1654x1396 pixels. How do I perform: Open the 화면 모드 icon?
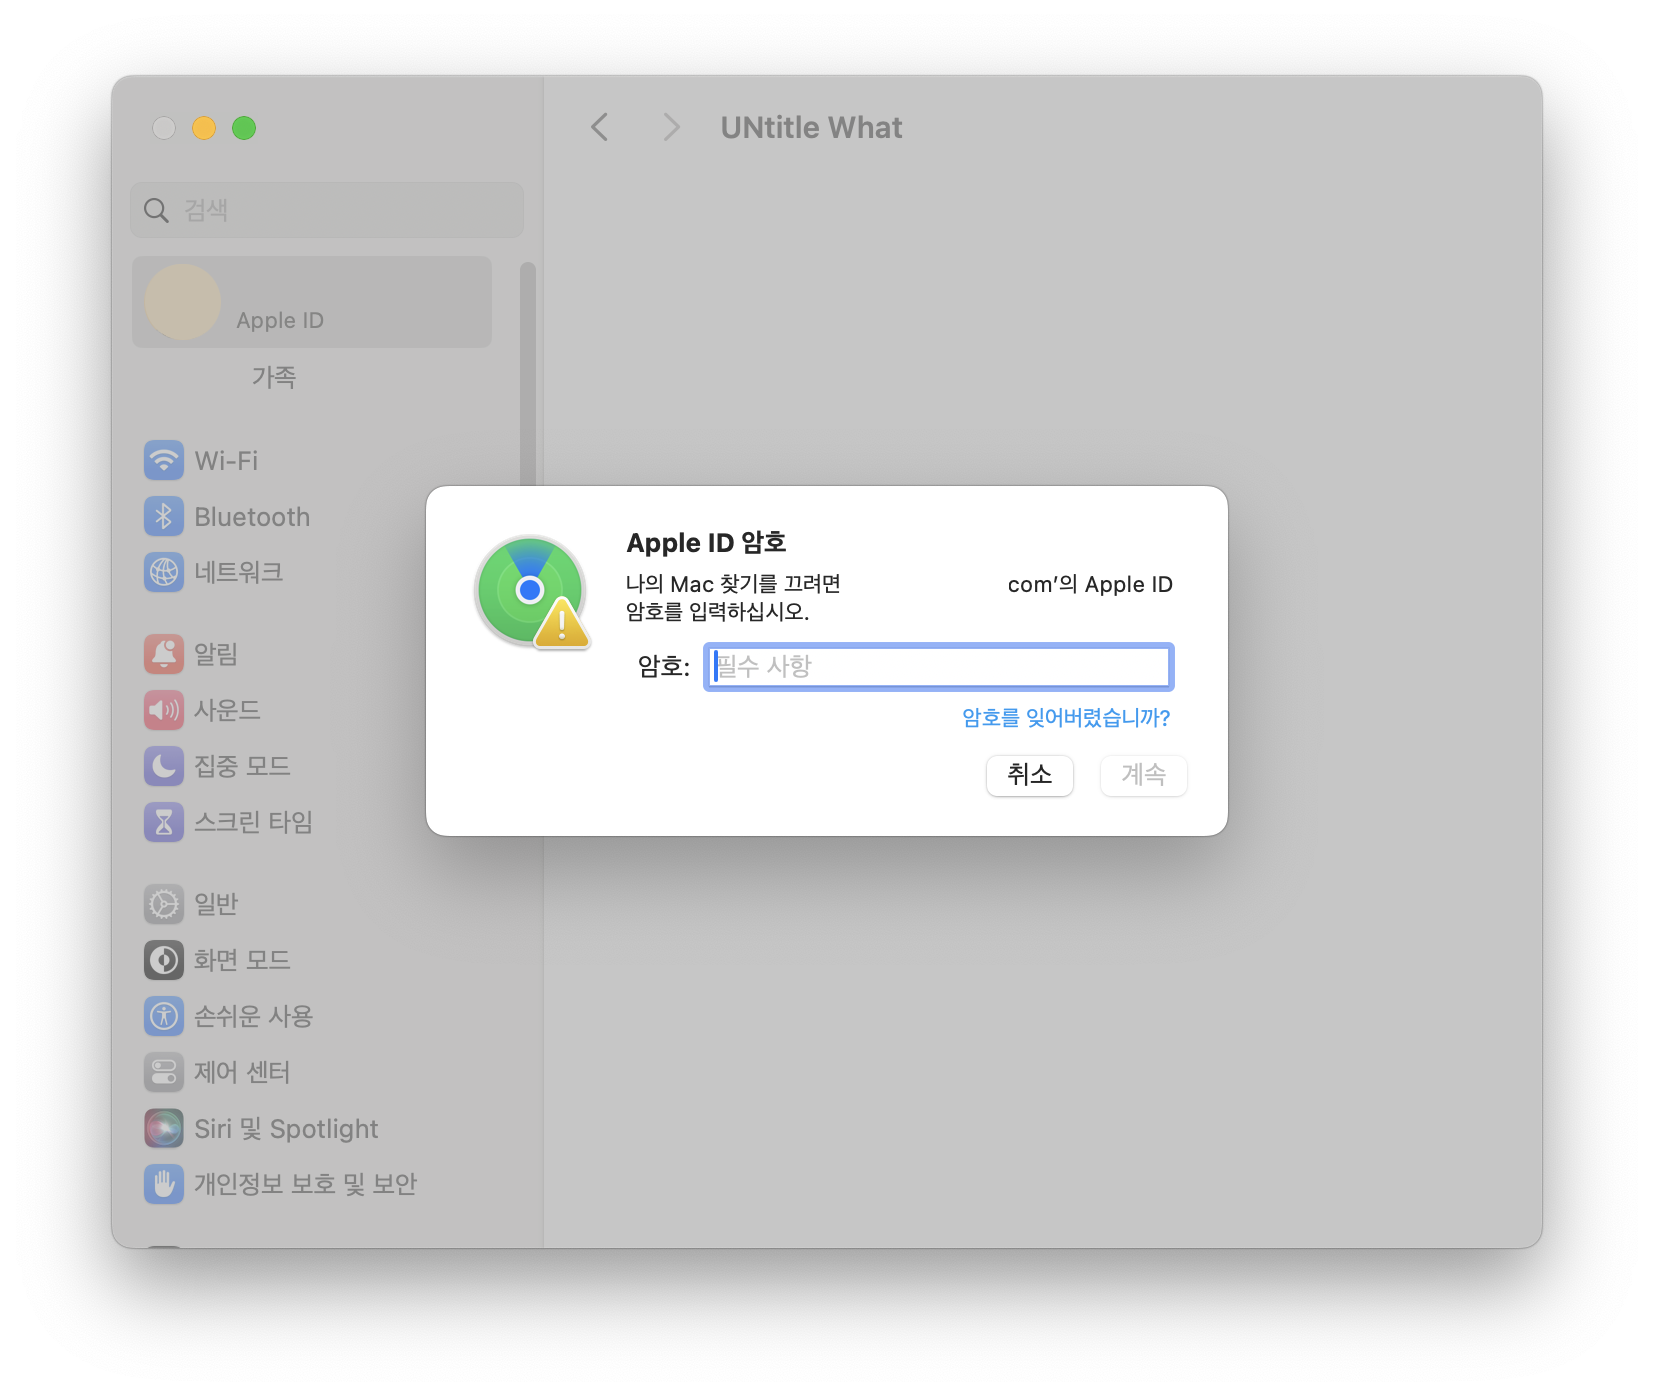click(x=164, y=960)
